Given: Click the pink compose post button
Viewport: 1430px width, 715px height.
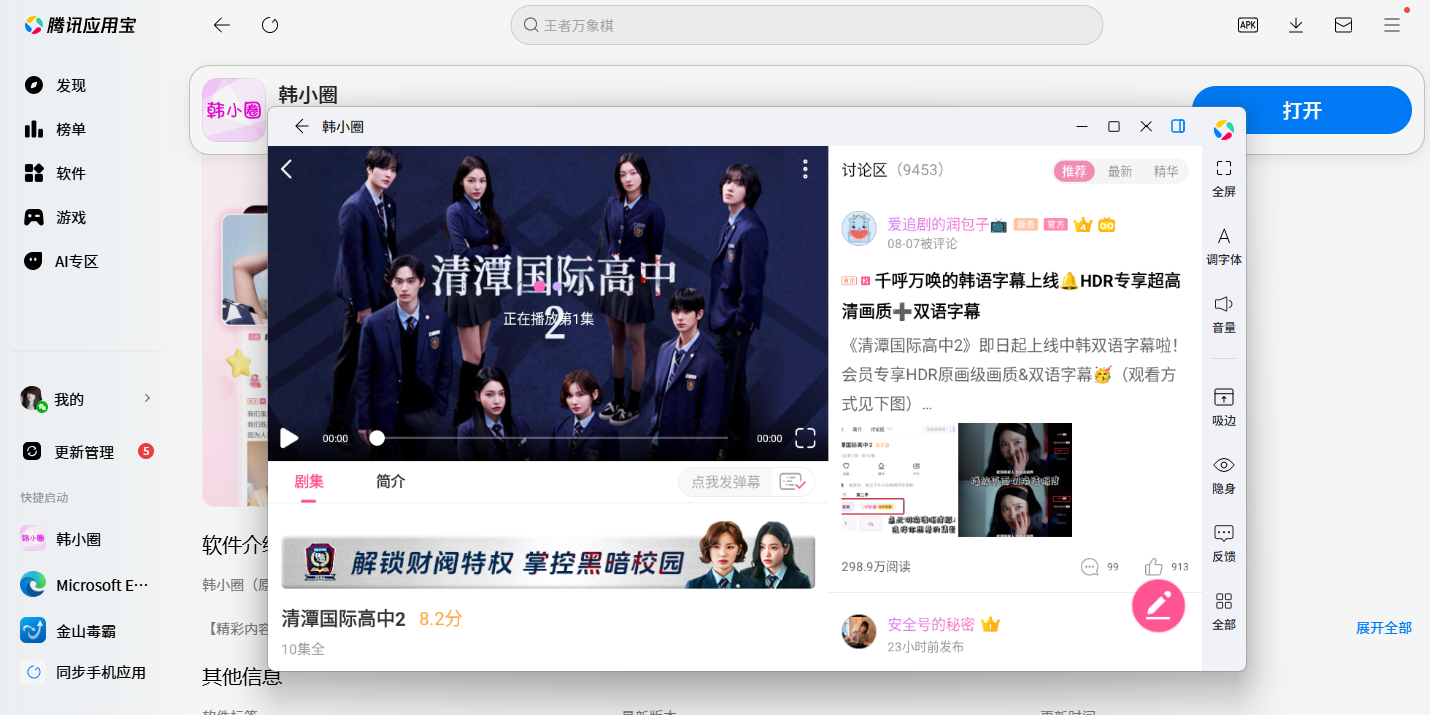Looking at the screenshot, I should 1158,606.
